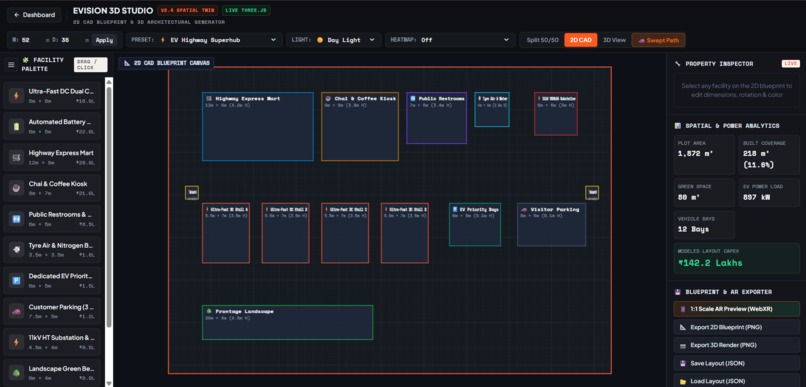This screenshot has width=806, height=387.
Task: Switch to the 3D View tab
Action: 614,40
